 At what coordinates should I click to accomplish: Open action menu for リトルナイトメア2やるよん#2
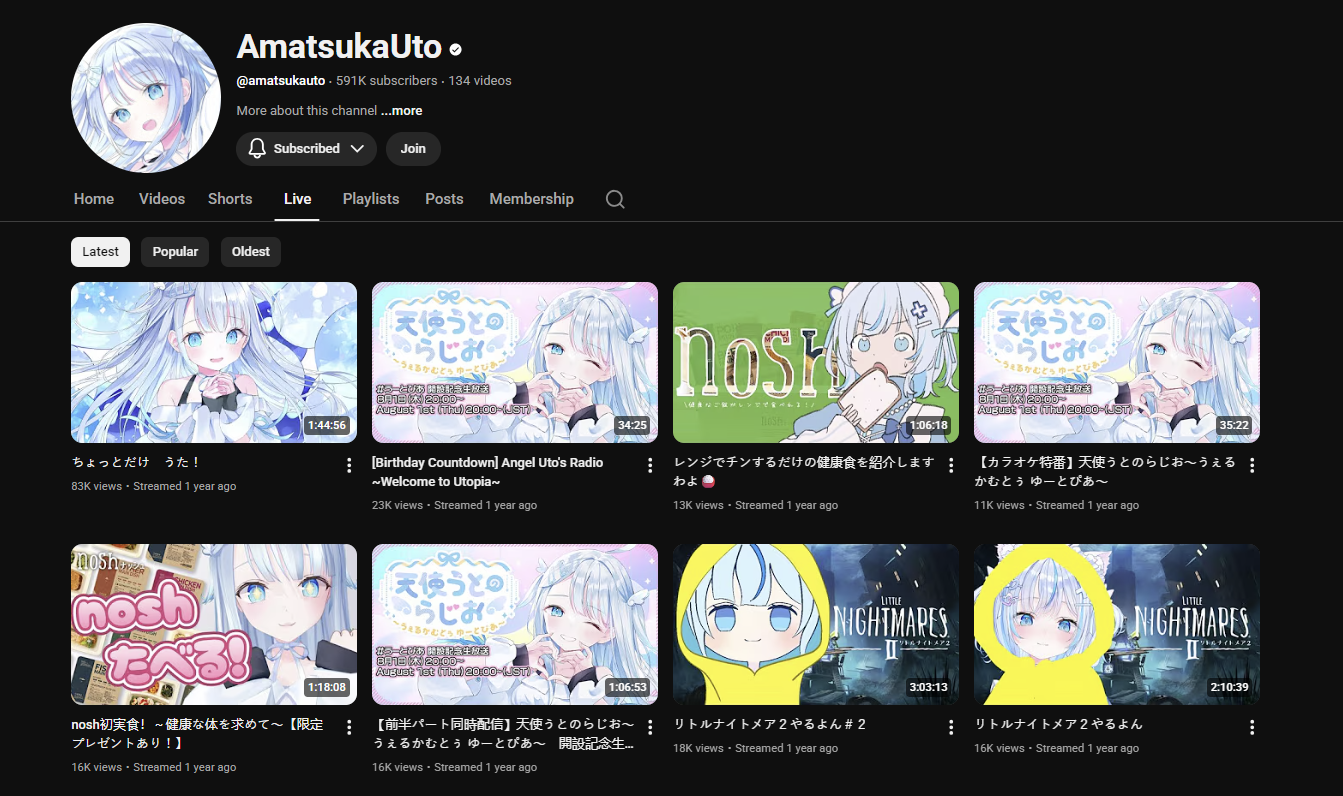[951, 727]
